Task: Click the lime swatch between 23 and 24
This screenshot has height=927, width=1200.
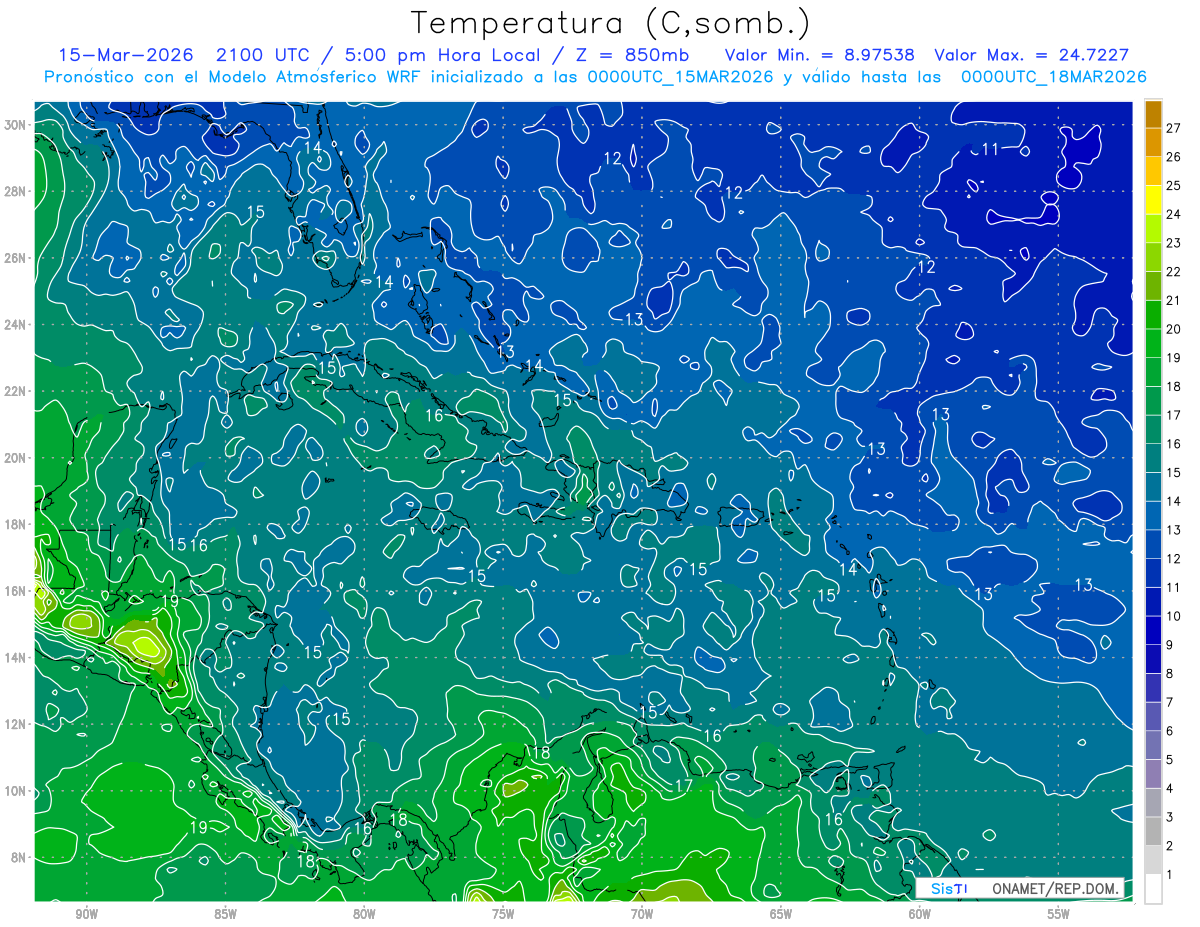Action: click(x=1153, y=229)
